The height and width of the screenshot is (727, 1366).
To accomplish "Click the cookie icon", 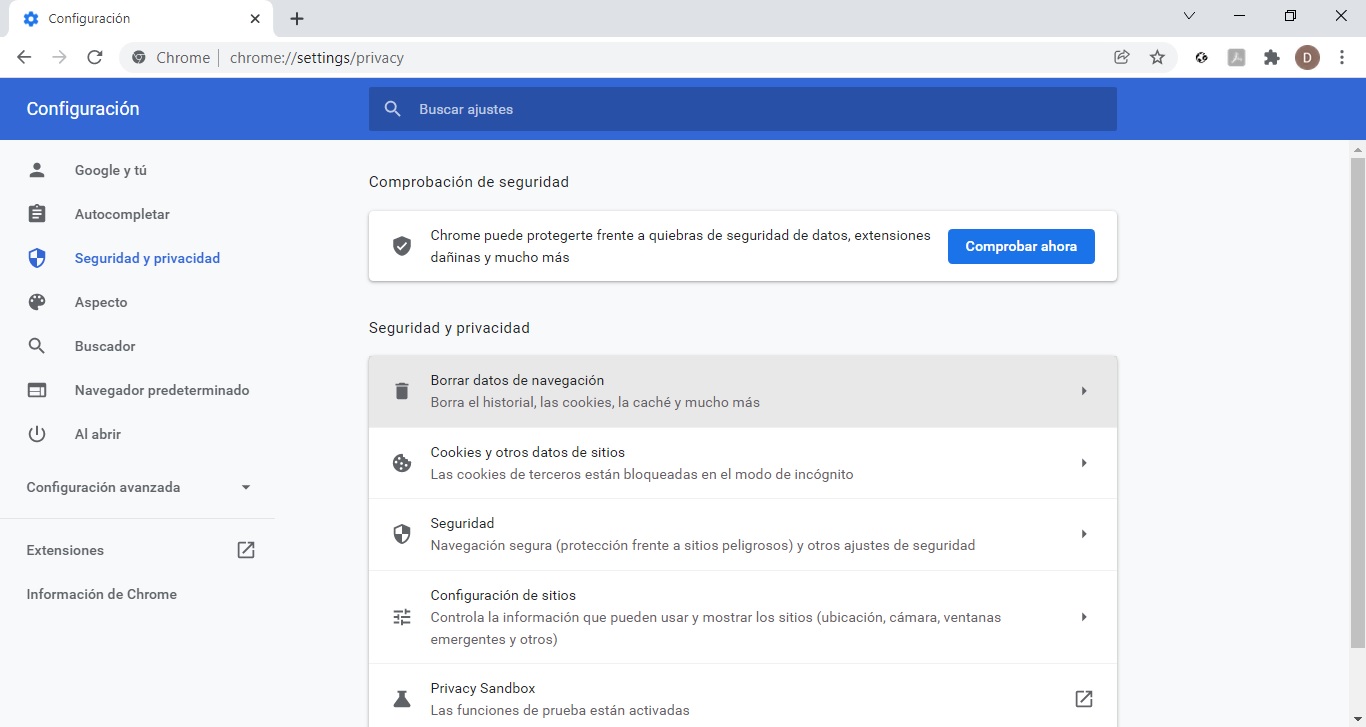I will [402, 463].
